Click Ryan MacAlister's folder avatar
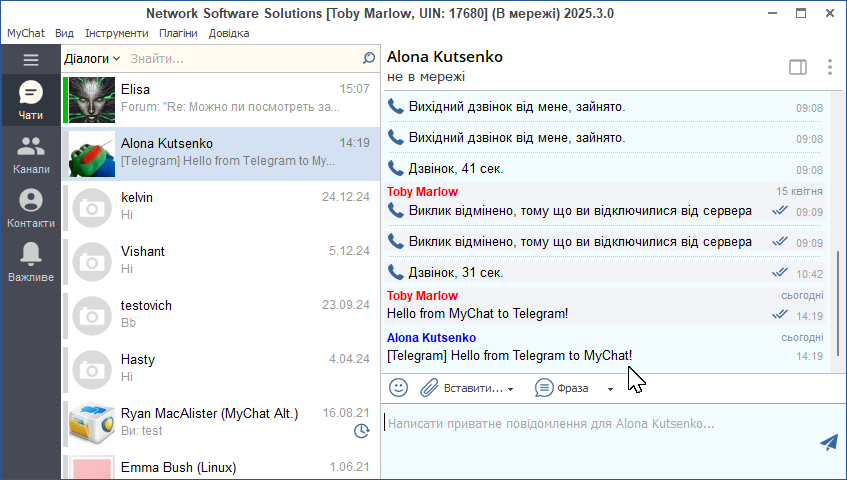 tap(92, 424)
